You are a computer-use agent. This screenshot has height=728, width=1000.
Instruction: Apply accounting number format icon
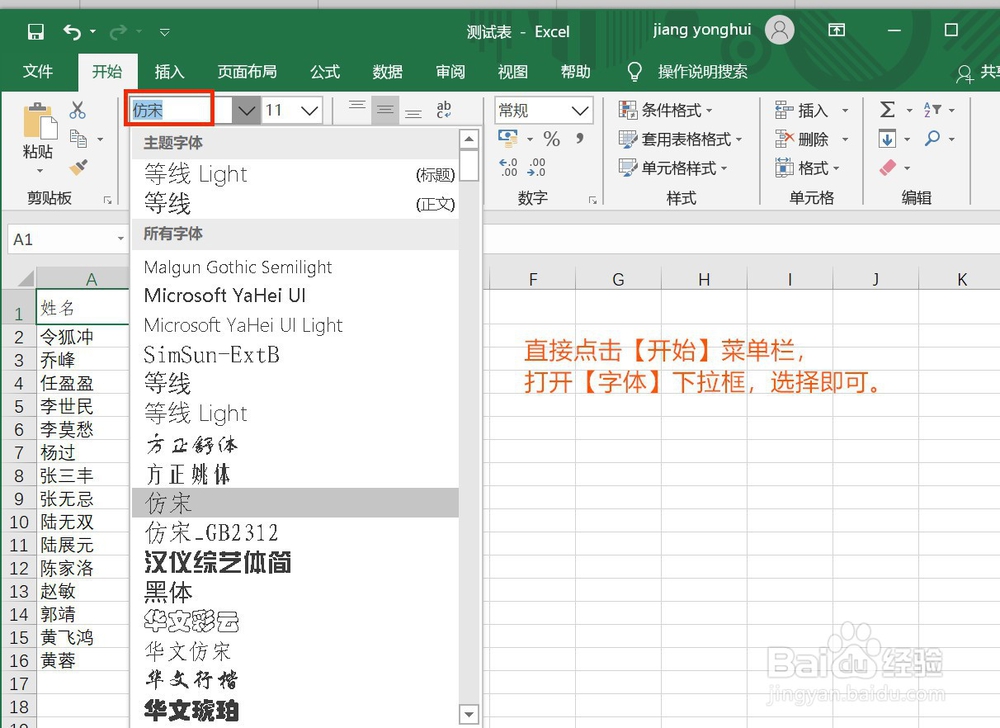pyautogui.click(x=508, y=138)
